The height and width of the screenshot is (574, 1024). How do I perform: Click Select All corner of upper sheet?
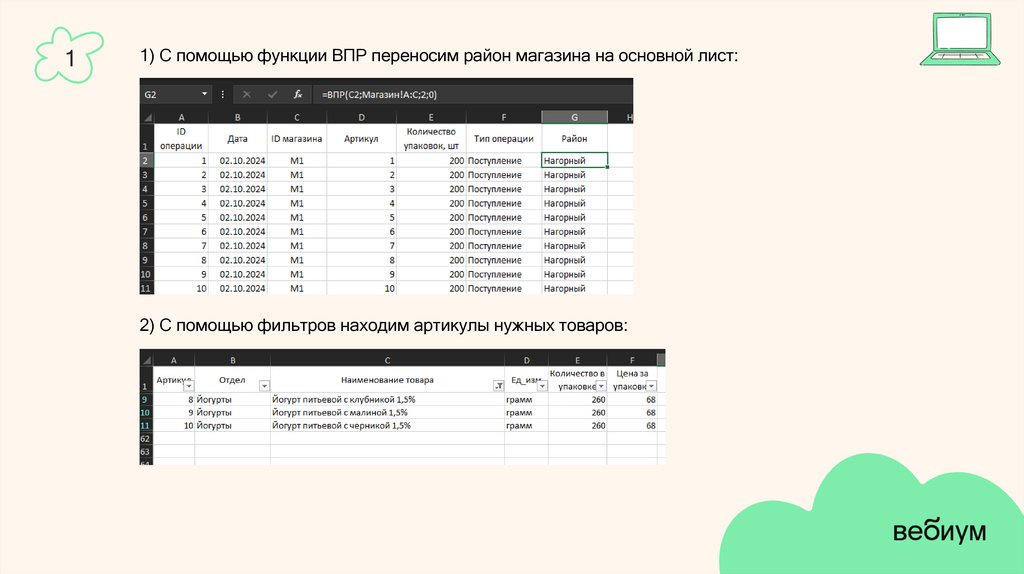click(x=147, y=118)
